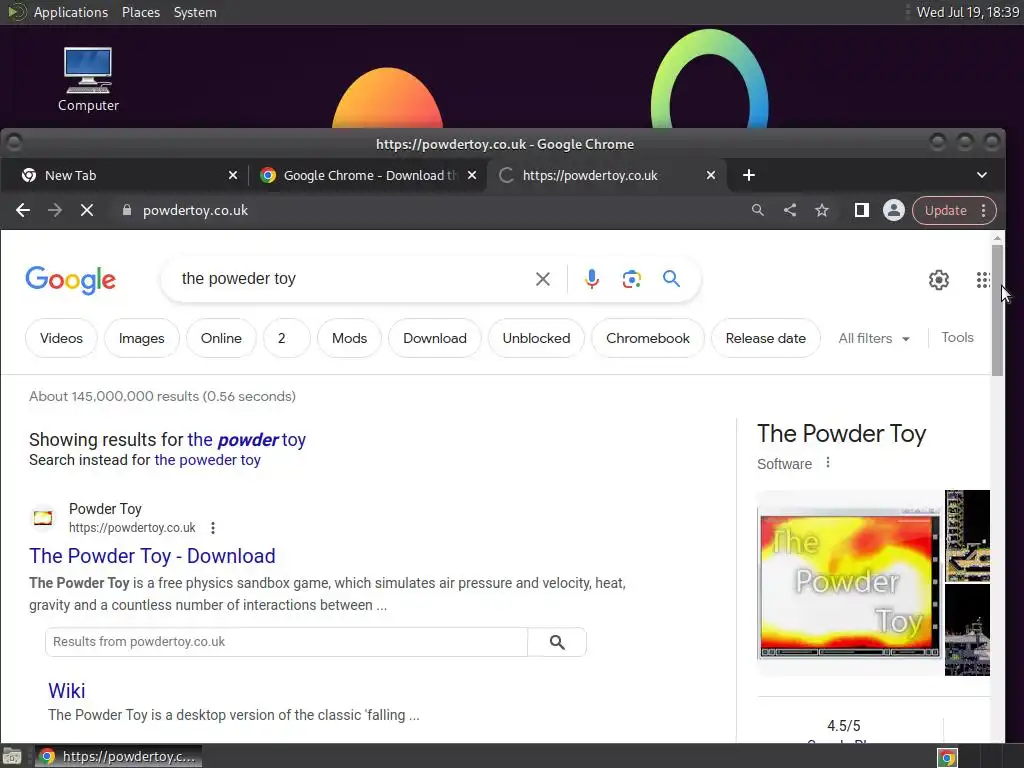
Task: Open the Places menu
Action: click(x=140, y=12)
